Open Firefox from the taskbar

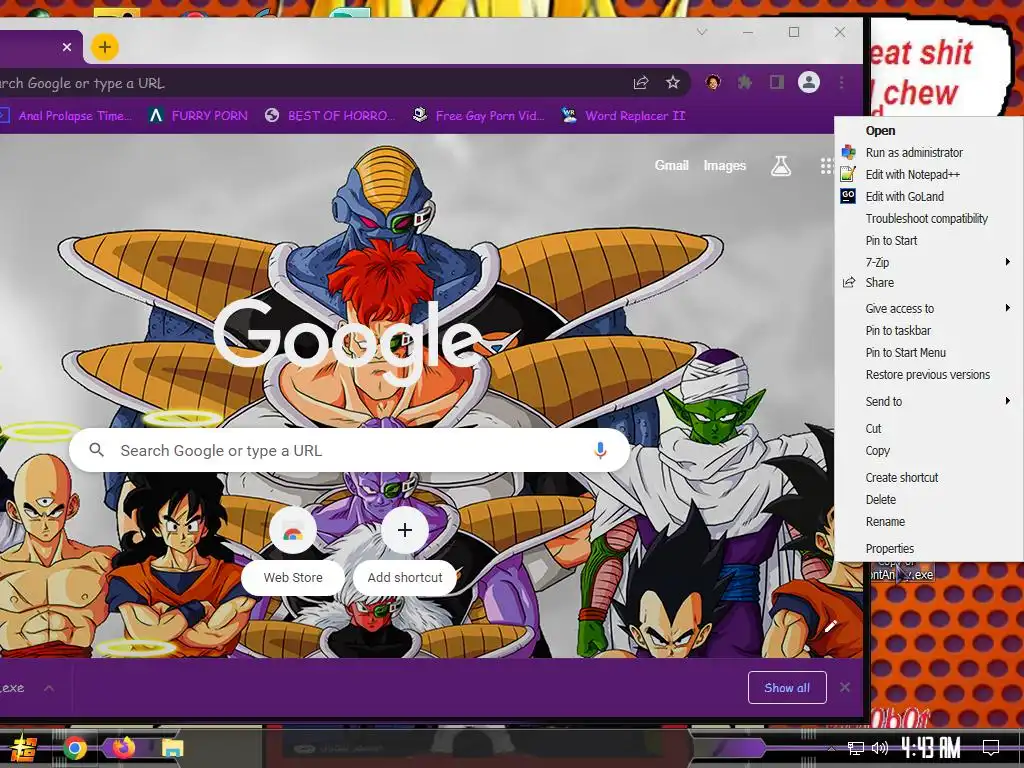[x=123, y=747]
